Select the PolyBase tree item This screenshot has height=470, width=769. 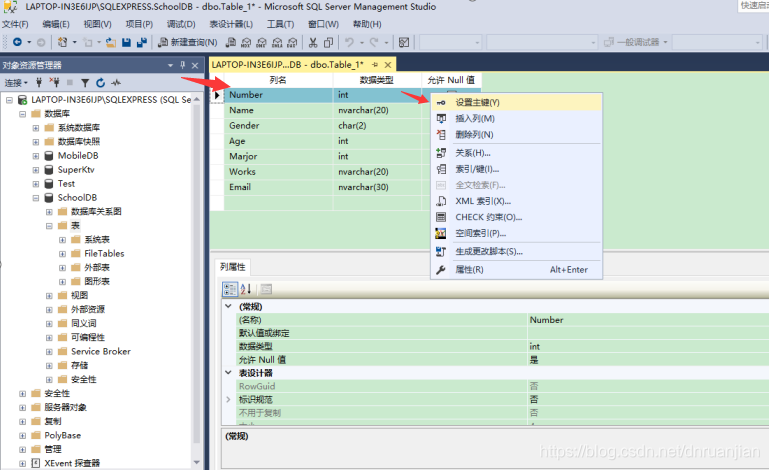tap(62, 435)
